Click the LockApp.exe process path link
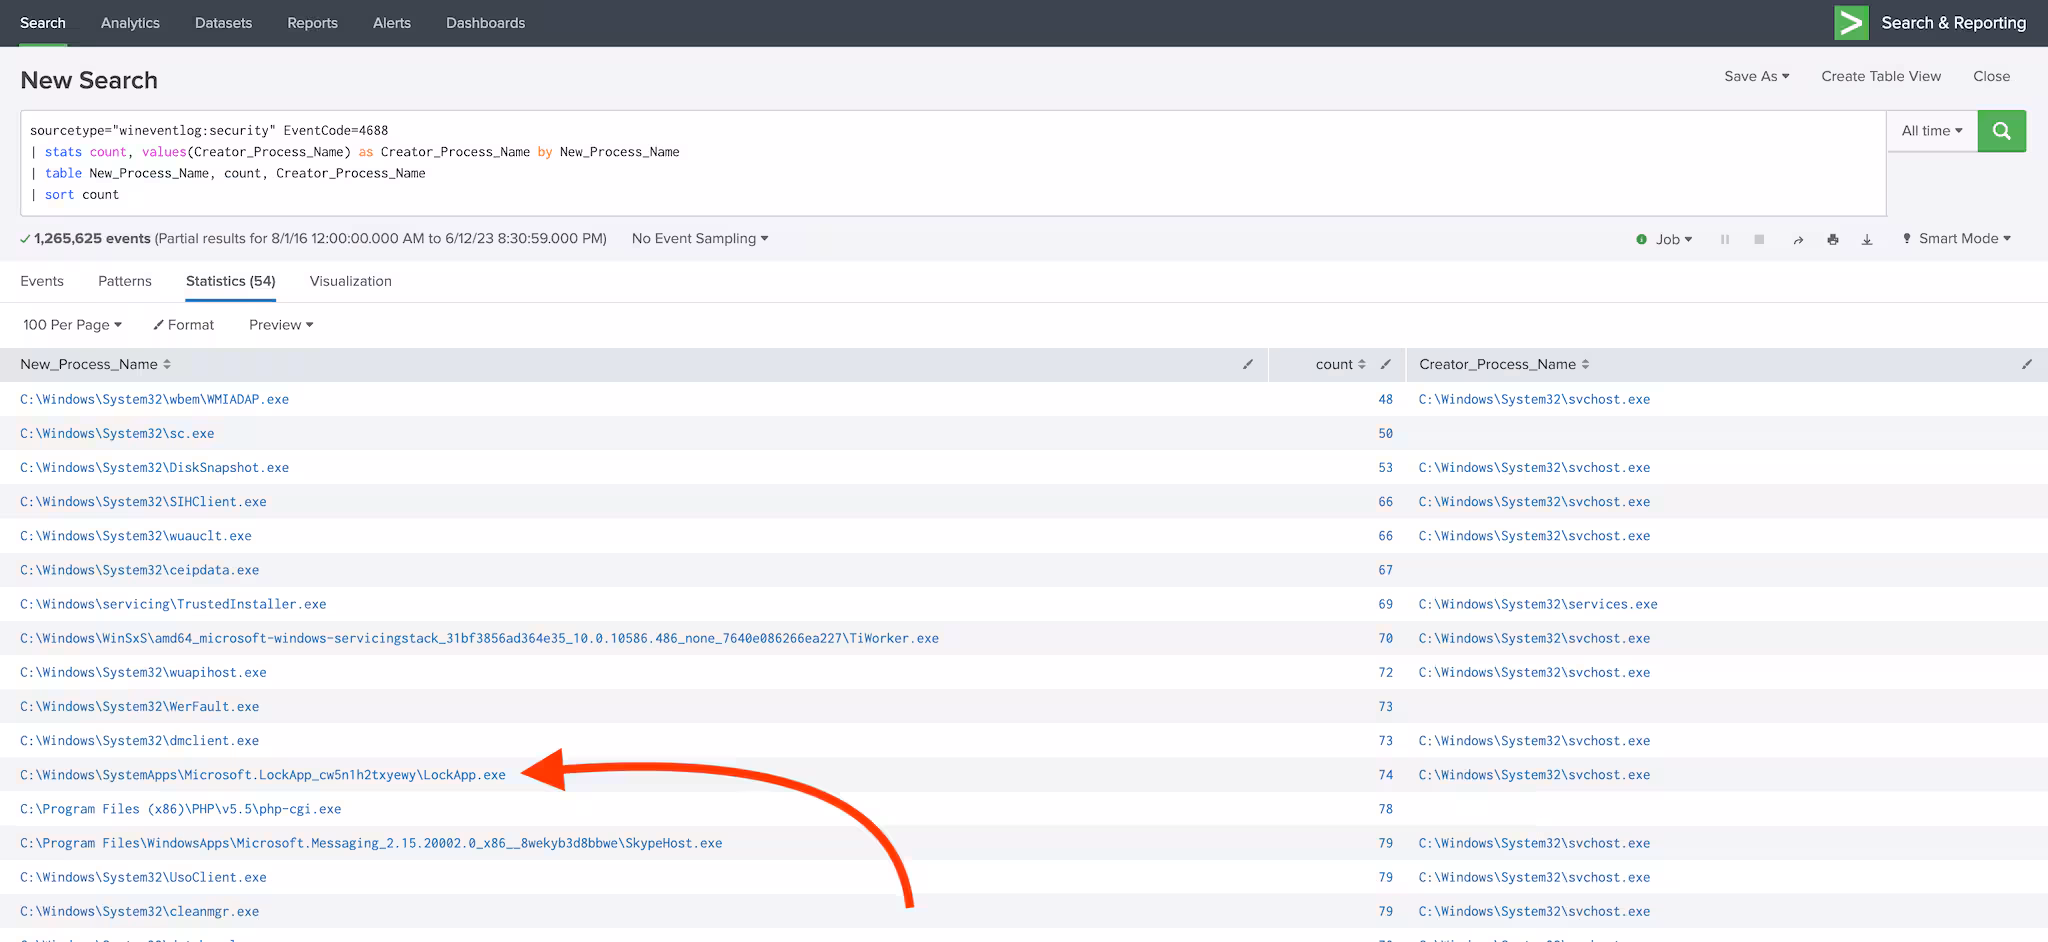 pos(263,775)
